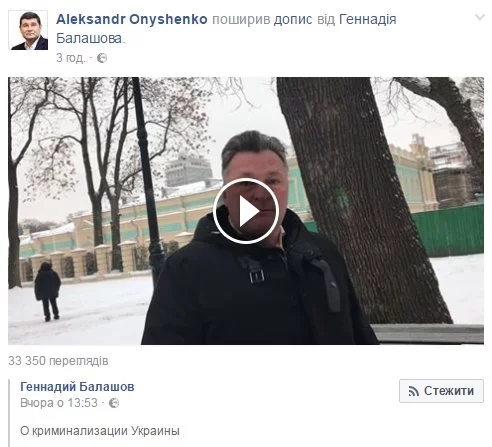Follow Геннадий Балашов with the Стежити button
The height and width of the screenshot is (447, 492).
pyautogui.click(x=441, y=391)
